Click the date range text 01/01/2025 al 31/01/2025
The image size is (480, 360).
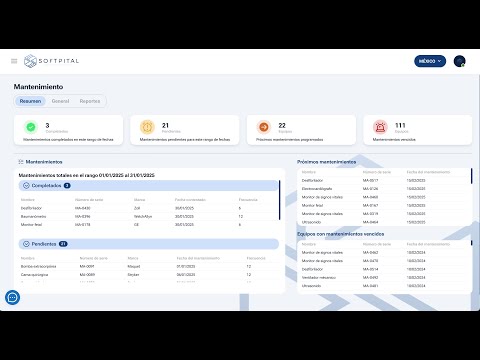[127, 175]
